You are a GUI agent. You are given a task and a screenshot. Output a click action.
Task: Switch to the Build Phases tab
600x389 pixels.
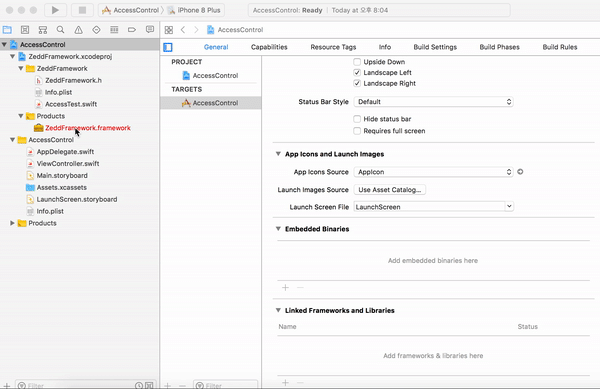point(499,47)
